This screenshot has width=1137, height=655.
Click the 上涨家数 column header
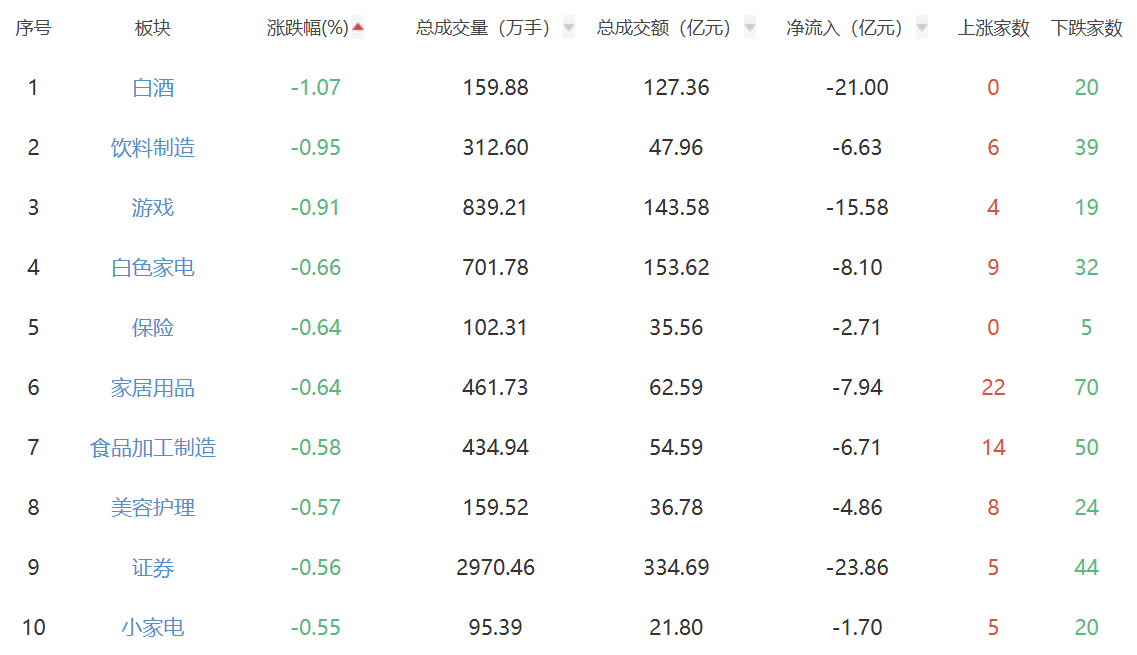[x=993, y=28]
